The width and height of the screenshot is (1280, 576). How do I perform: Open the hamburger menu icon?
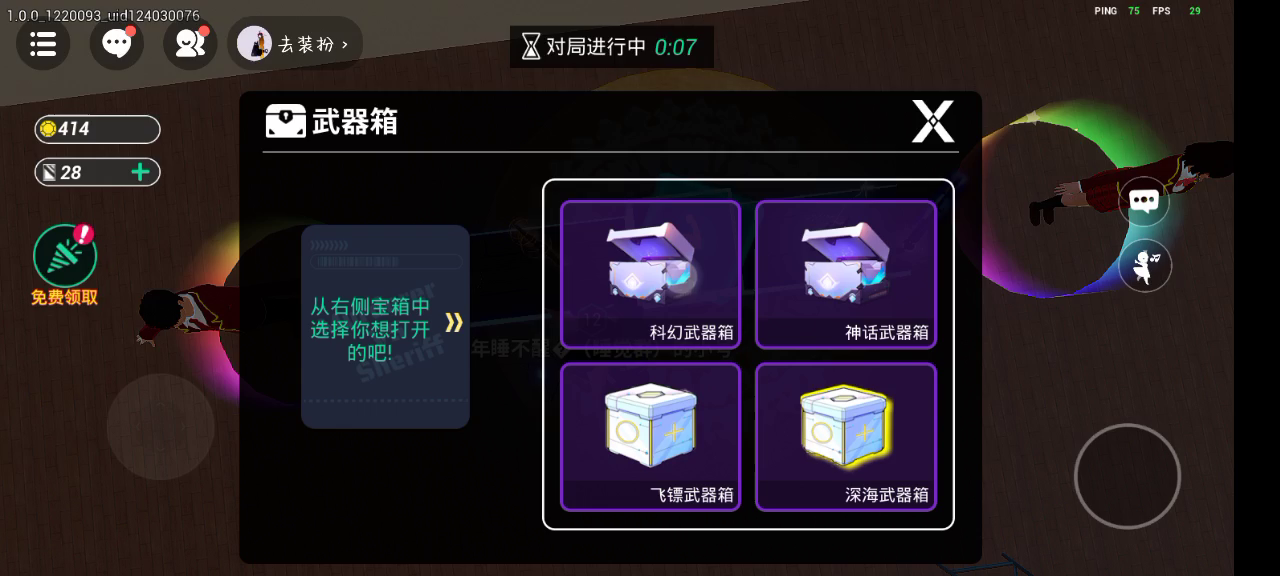[43, 44]
